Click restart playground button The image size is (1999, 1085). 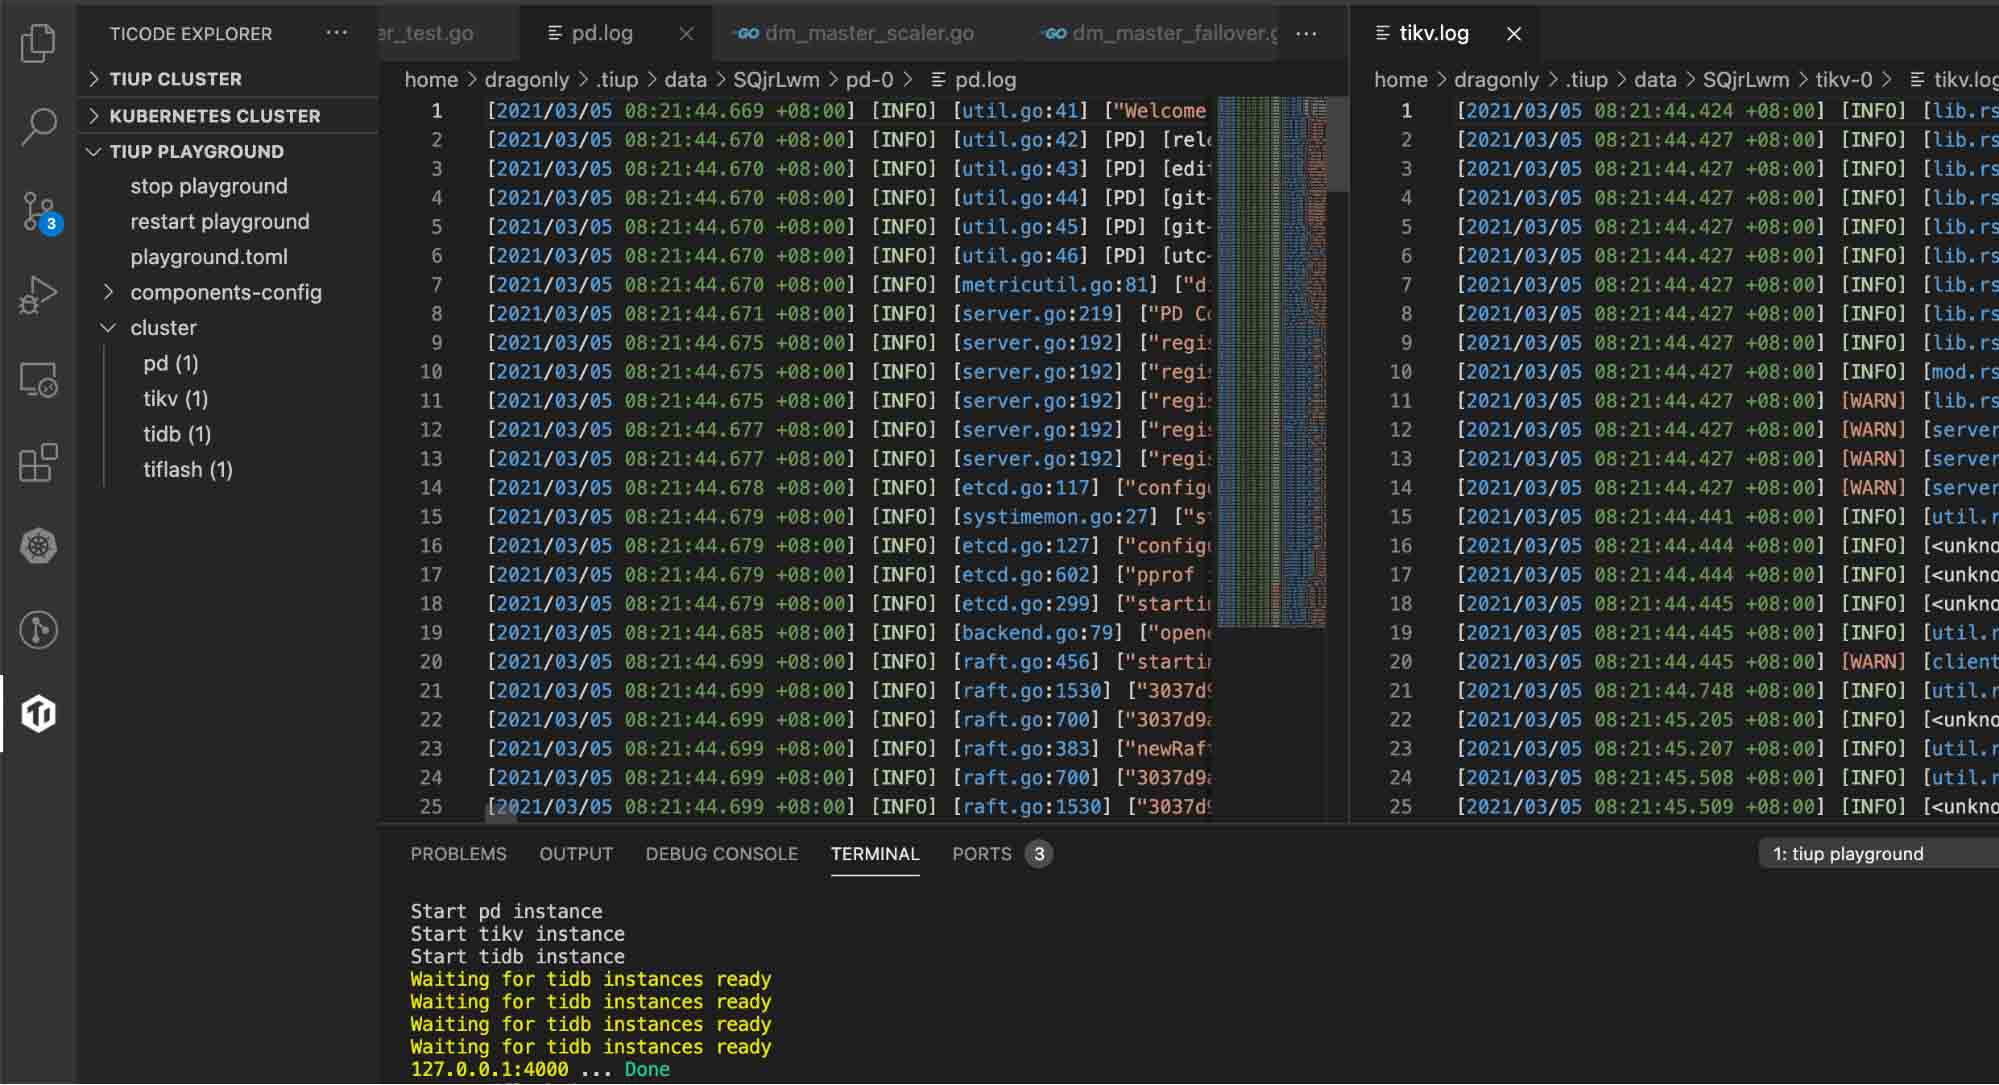pyautogui.click(x=220, y=220)
